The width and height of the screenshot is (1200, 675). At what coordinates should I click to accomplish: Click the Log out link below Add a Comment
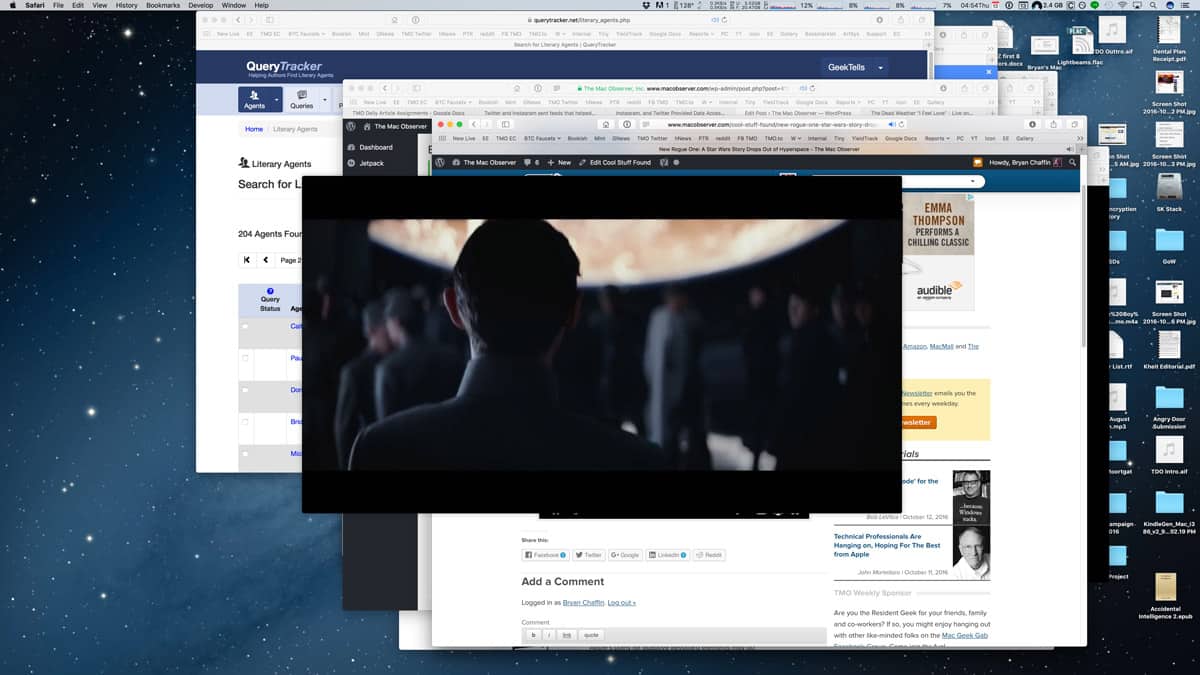(x=621, y=603)
